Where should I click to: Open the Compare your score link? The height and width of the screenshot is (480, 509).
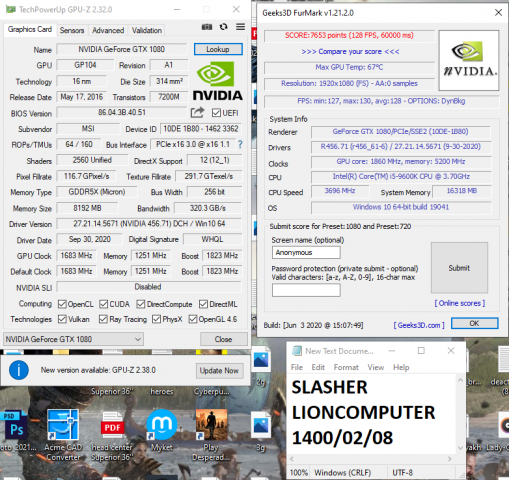(x=350, y=52)
